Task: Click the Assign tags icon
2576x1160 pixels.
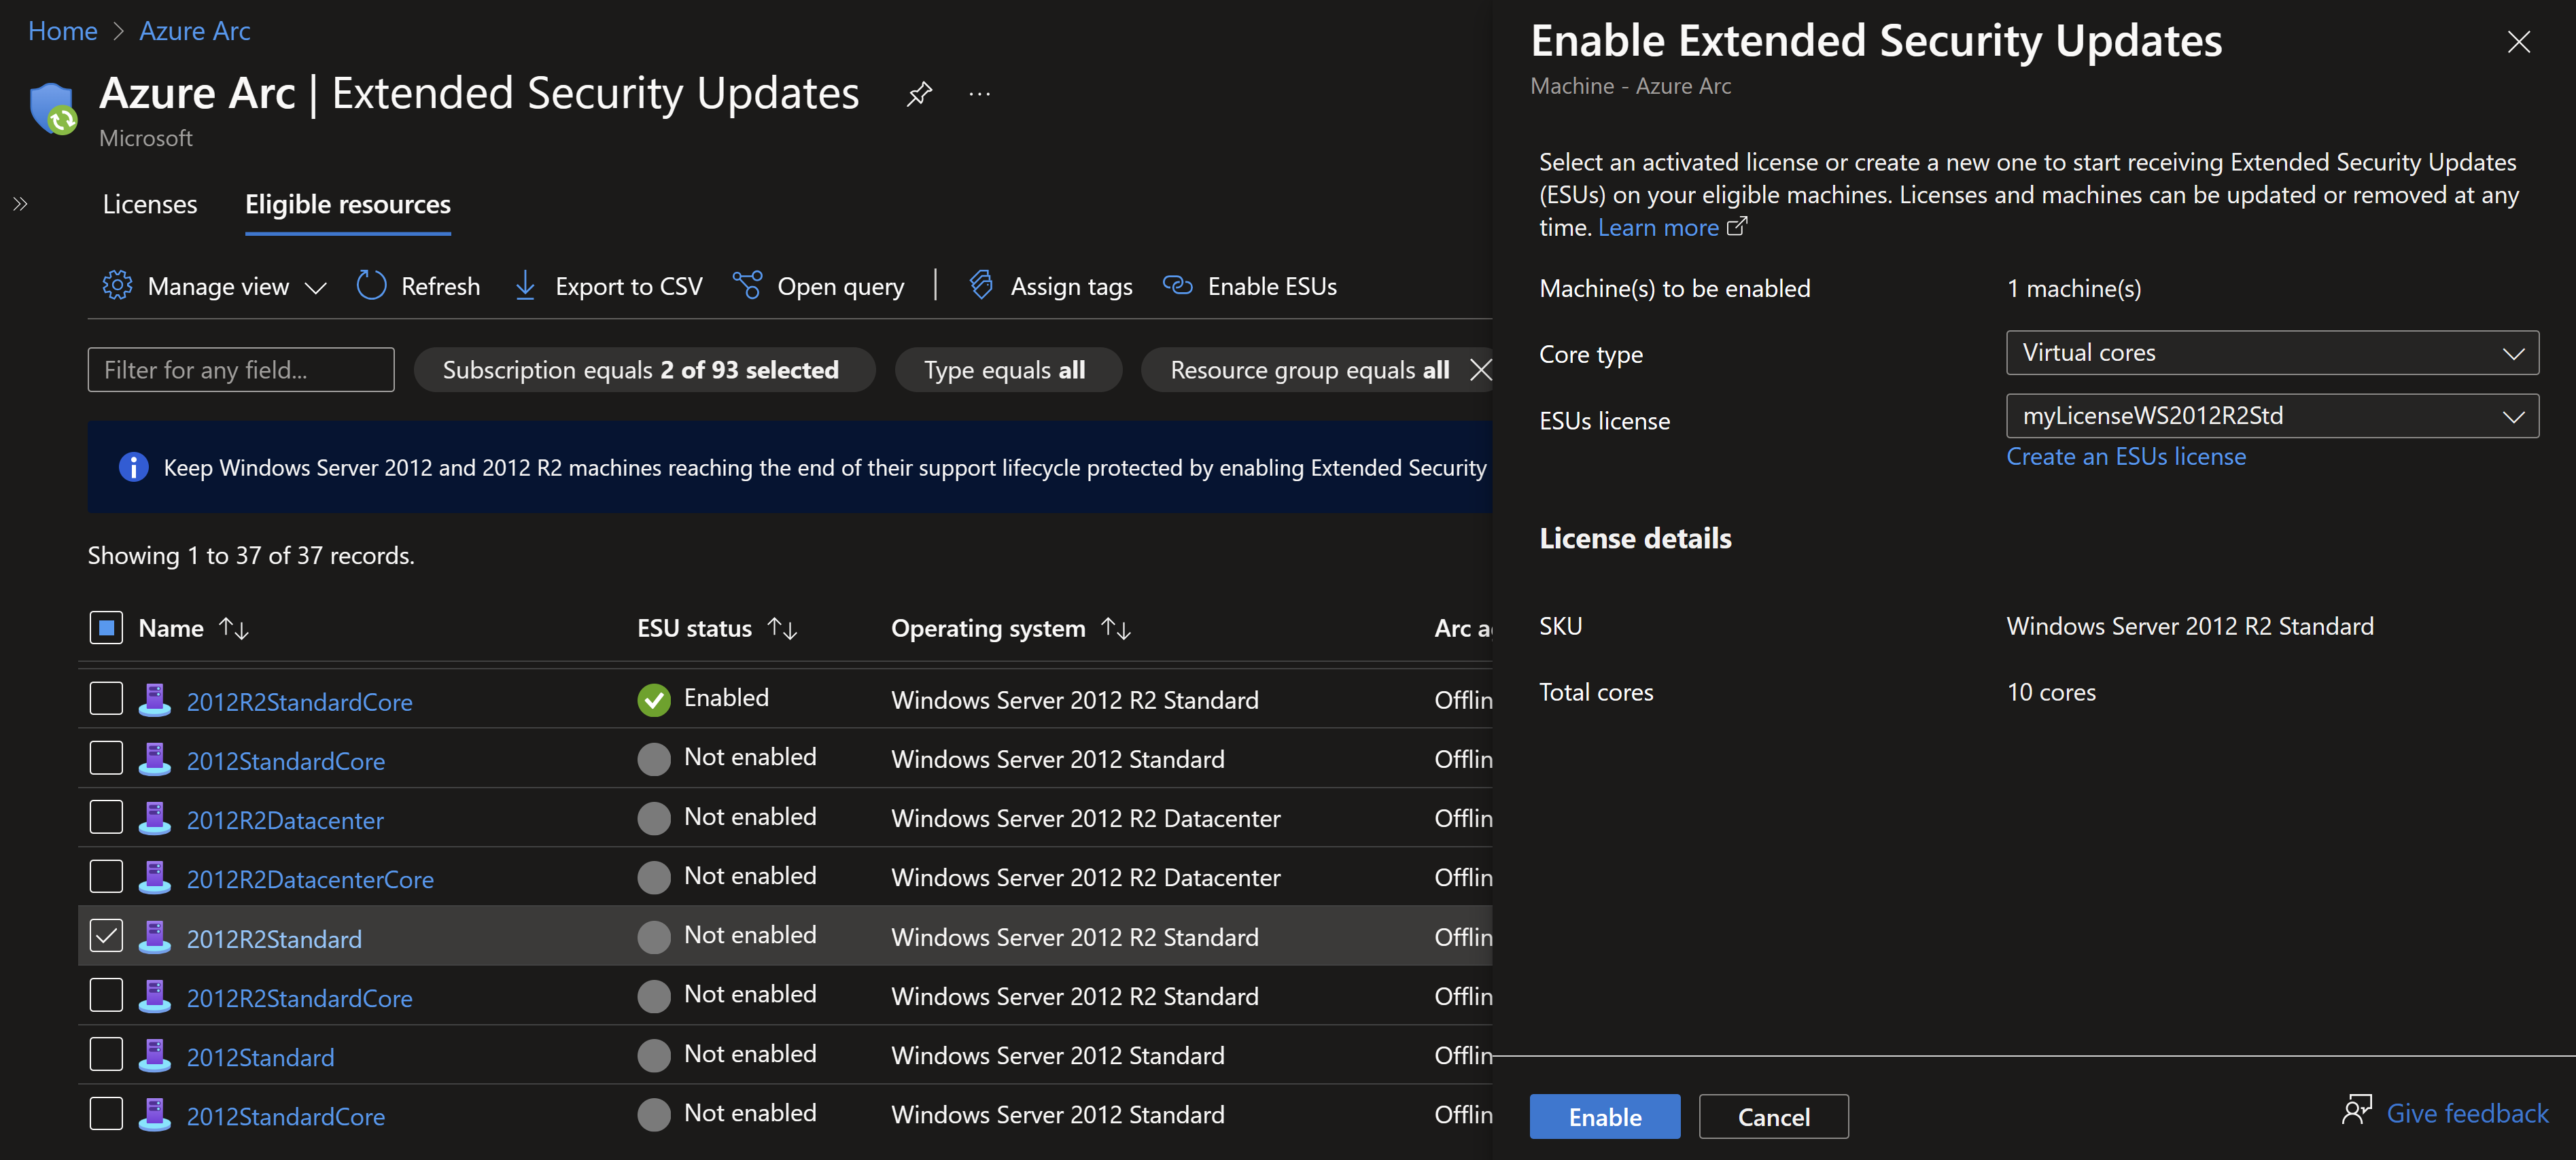Action: click(982, 286)
